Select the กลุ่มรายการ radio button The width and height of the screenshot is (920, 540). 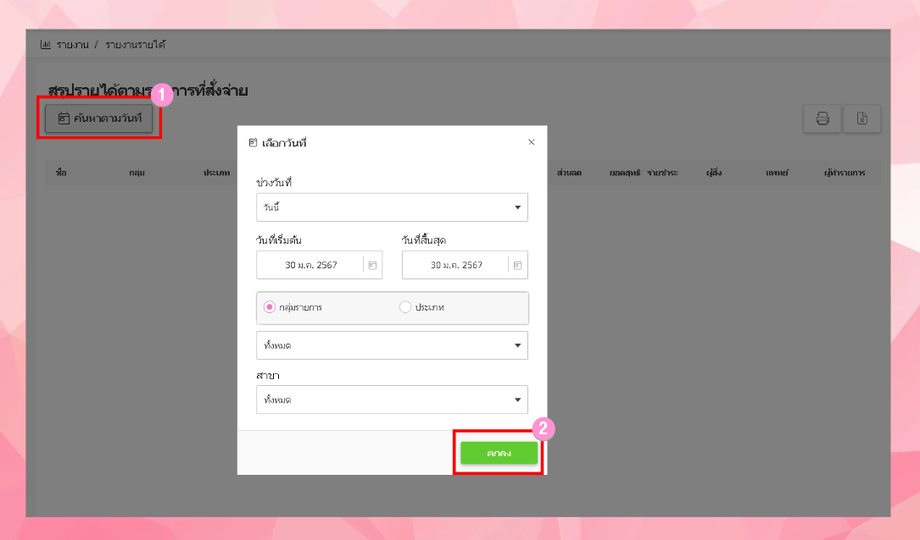click(269, 307)
